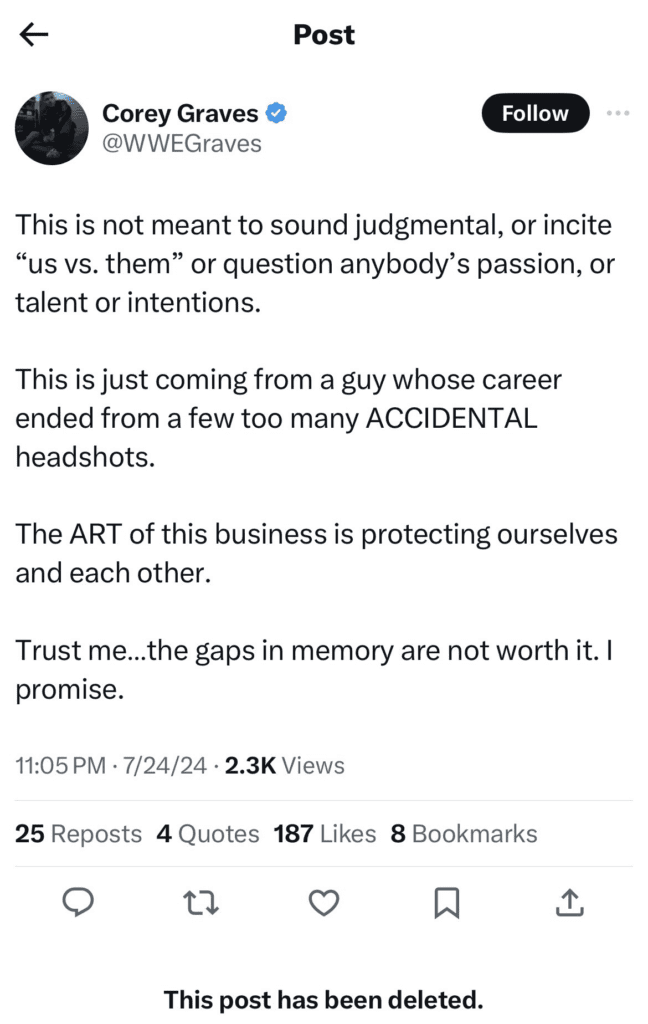Open the verified badge next to Corey Graves
Screen dimensions: 648x1024
[x=276, y=113]
